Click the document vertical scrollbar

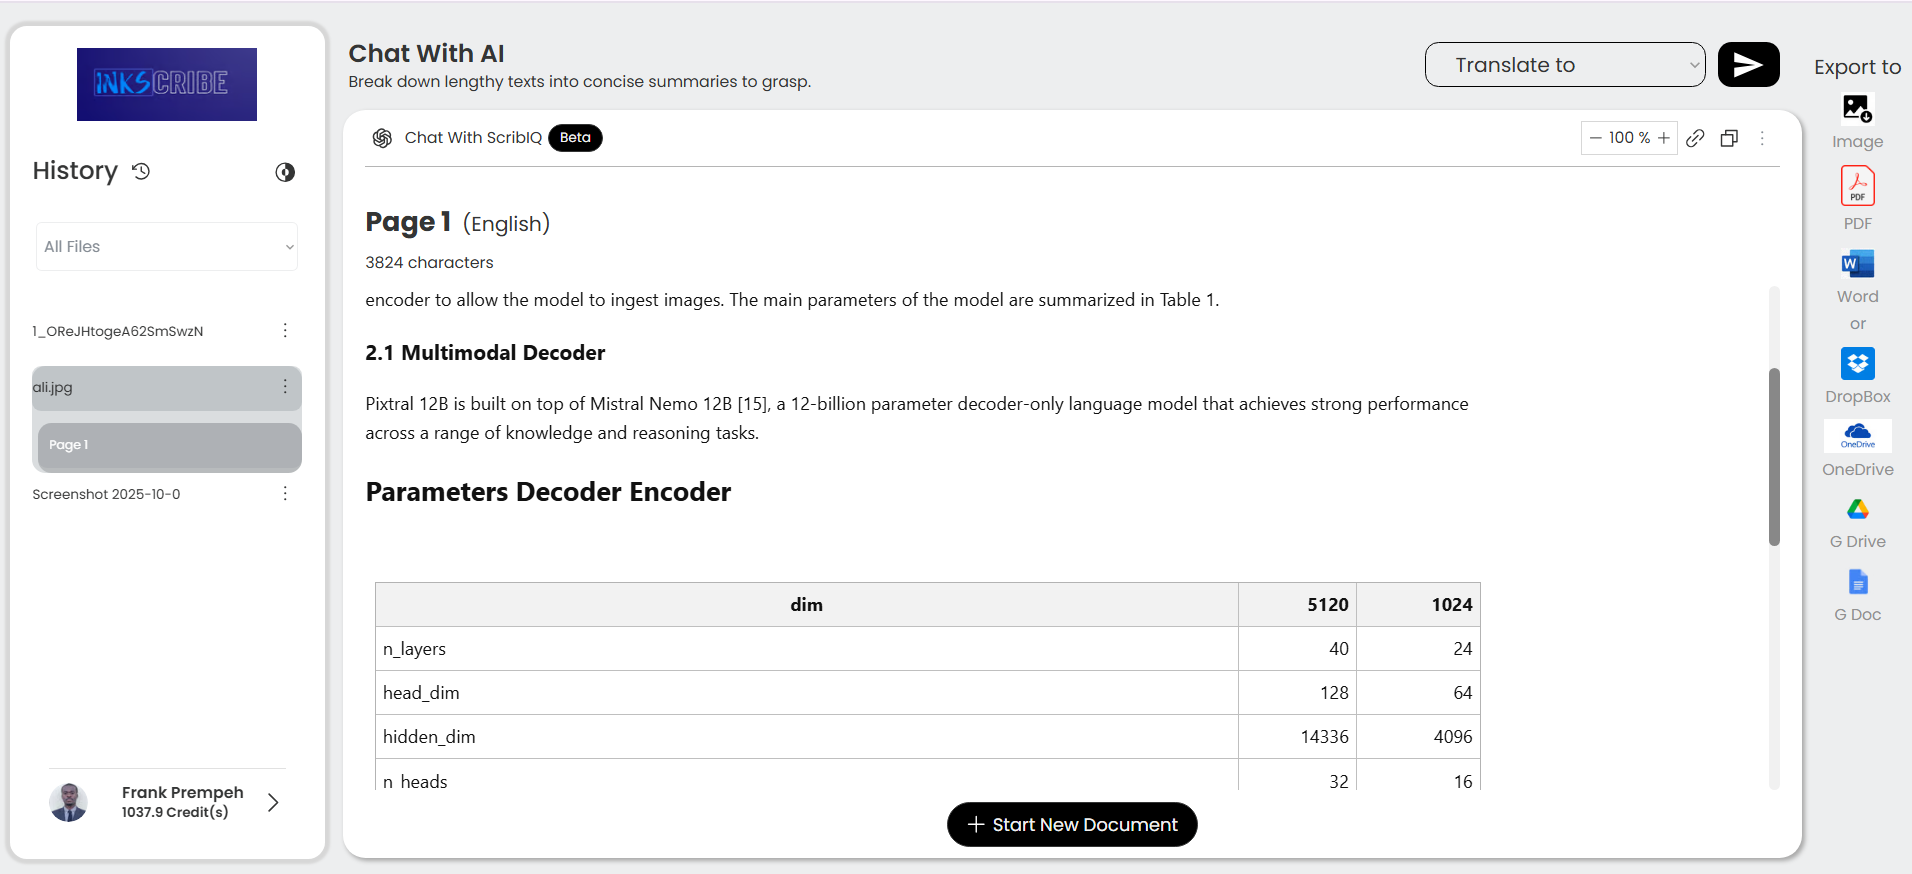pyautogui.click(x=1774, y=456)
